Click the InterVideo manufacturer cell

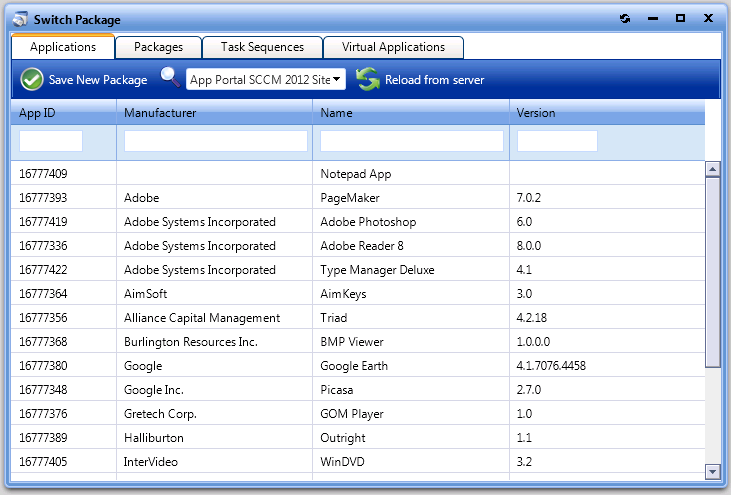214,461
